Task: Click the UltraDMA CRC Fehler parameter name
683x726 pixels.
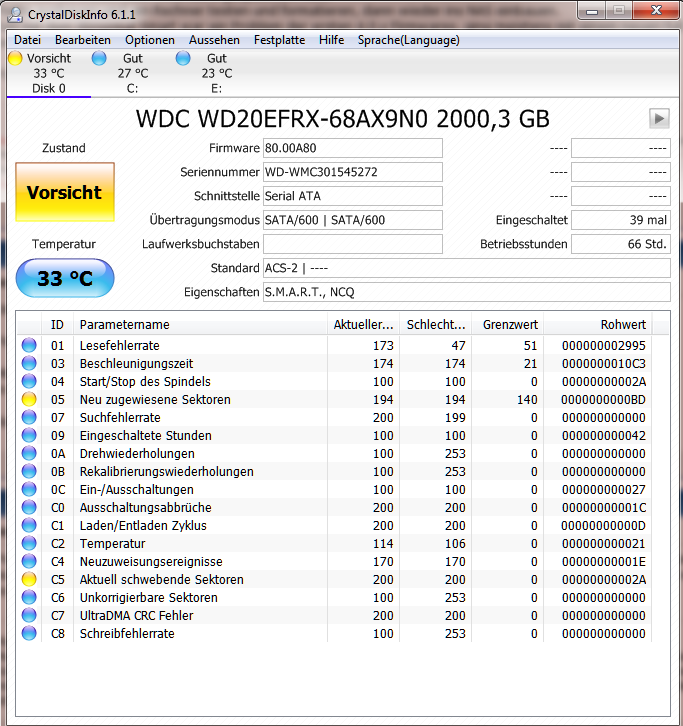Action: coord(137,616)
